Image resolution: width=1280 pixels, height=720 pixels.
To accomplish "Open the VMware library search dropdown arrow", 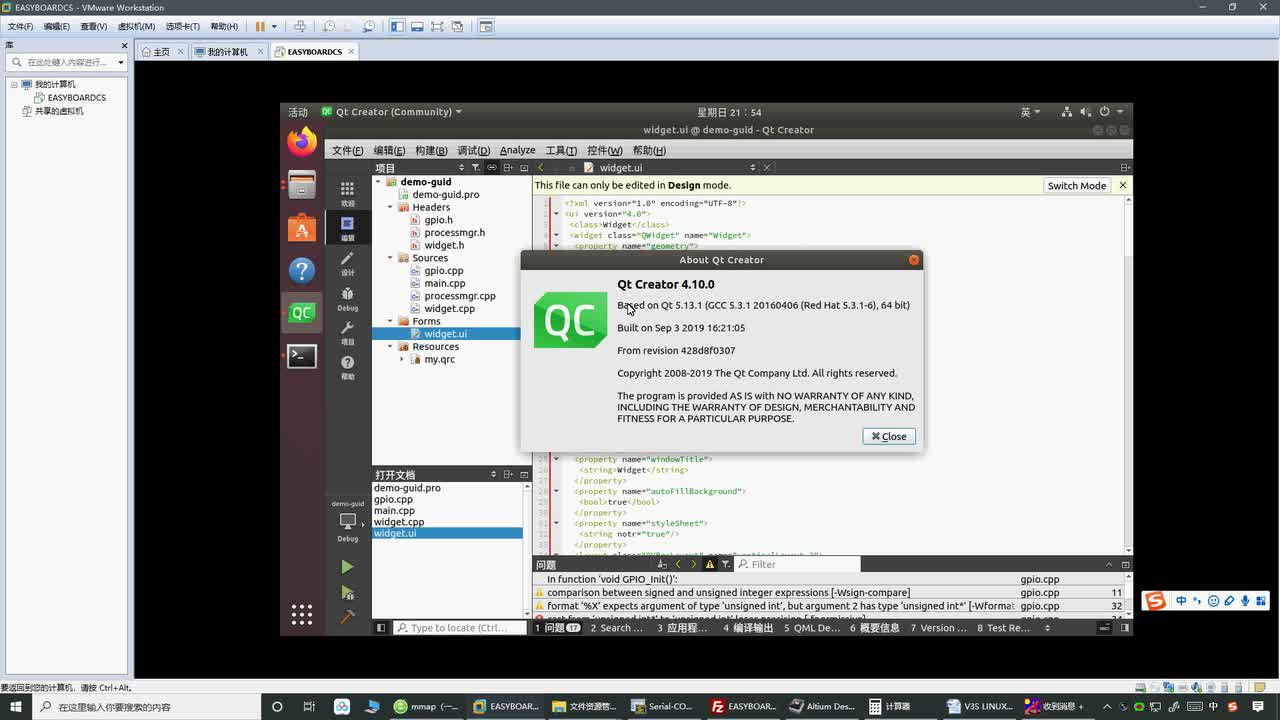I will [x=121, y=62].
